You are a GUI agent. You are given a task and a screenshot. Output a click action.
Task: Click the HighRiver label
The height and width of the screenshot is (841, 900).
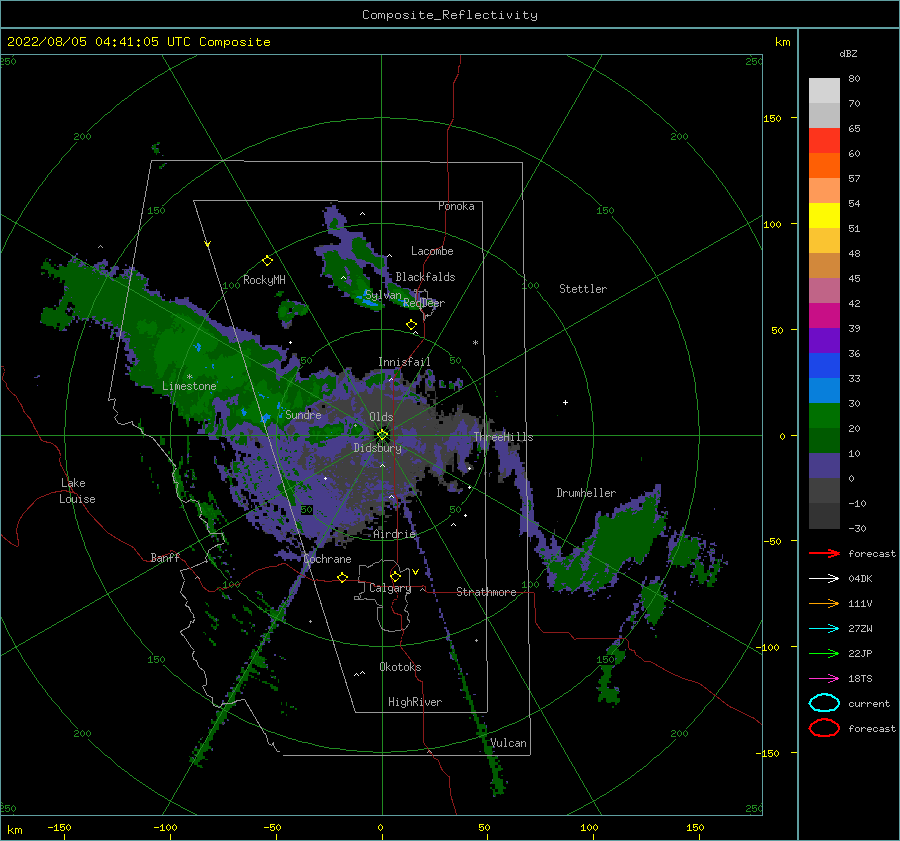coord(415,702)
